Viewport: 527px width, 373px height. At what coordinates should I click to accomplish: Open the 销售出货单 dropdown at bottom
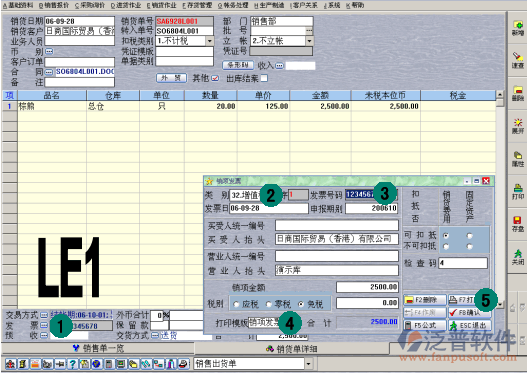(x=308, y=364)
